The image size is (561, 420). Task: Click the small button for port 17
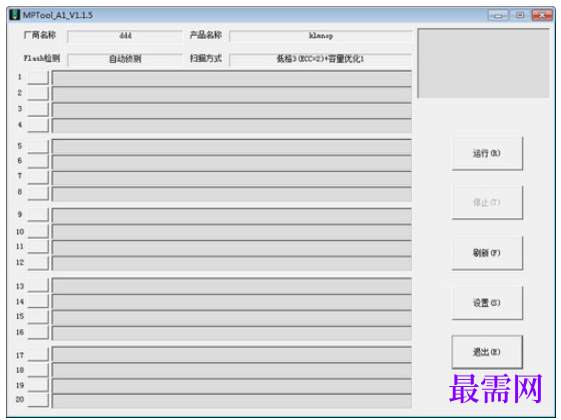pos(38,355)
